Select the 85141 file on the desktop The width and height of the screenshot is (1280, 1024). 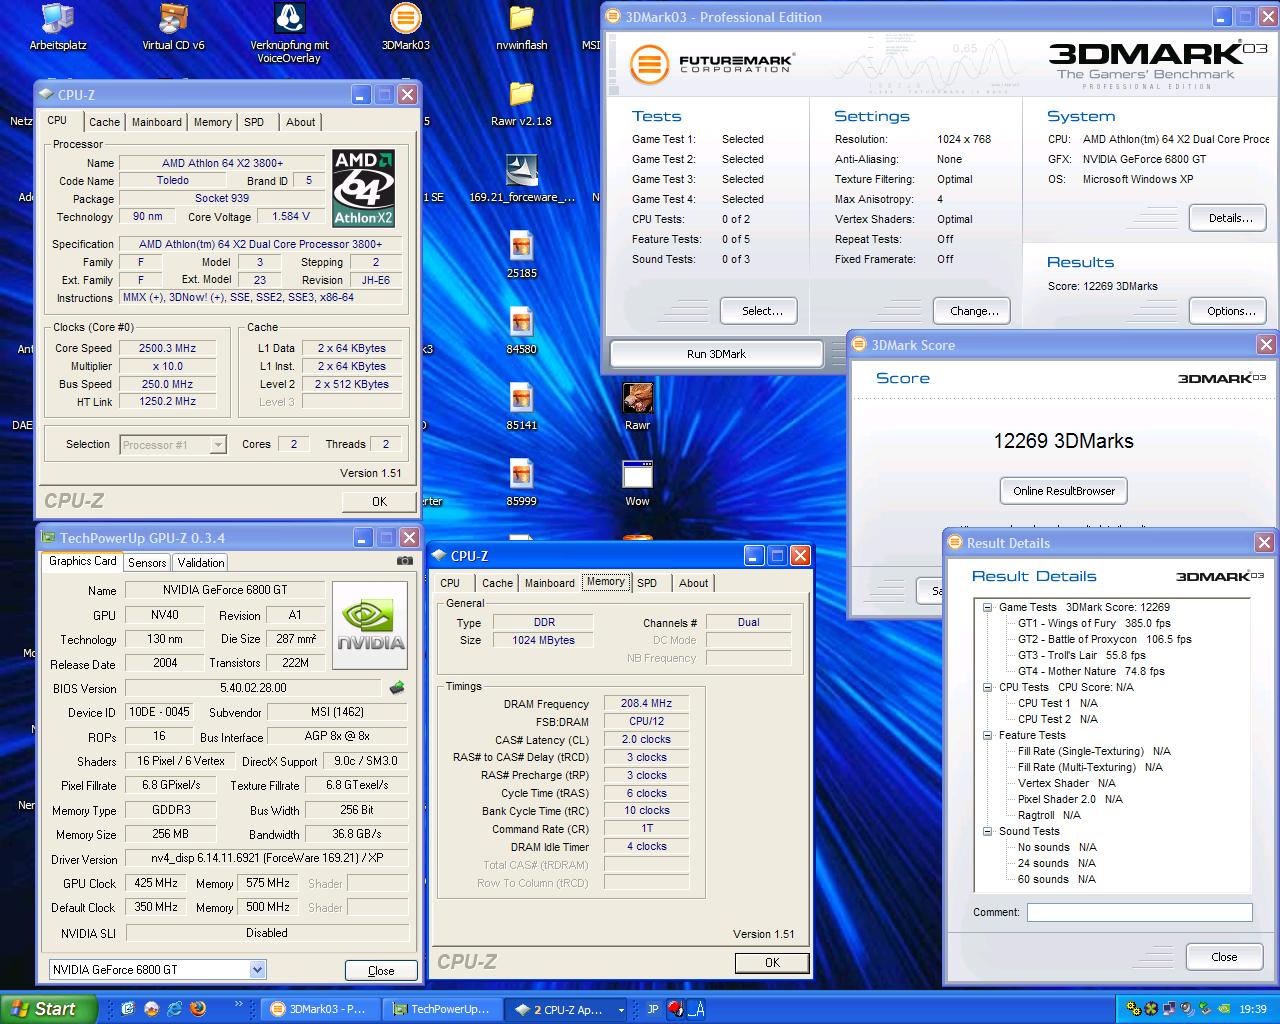click(521, 407)
